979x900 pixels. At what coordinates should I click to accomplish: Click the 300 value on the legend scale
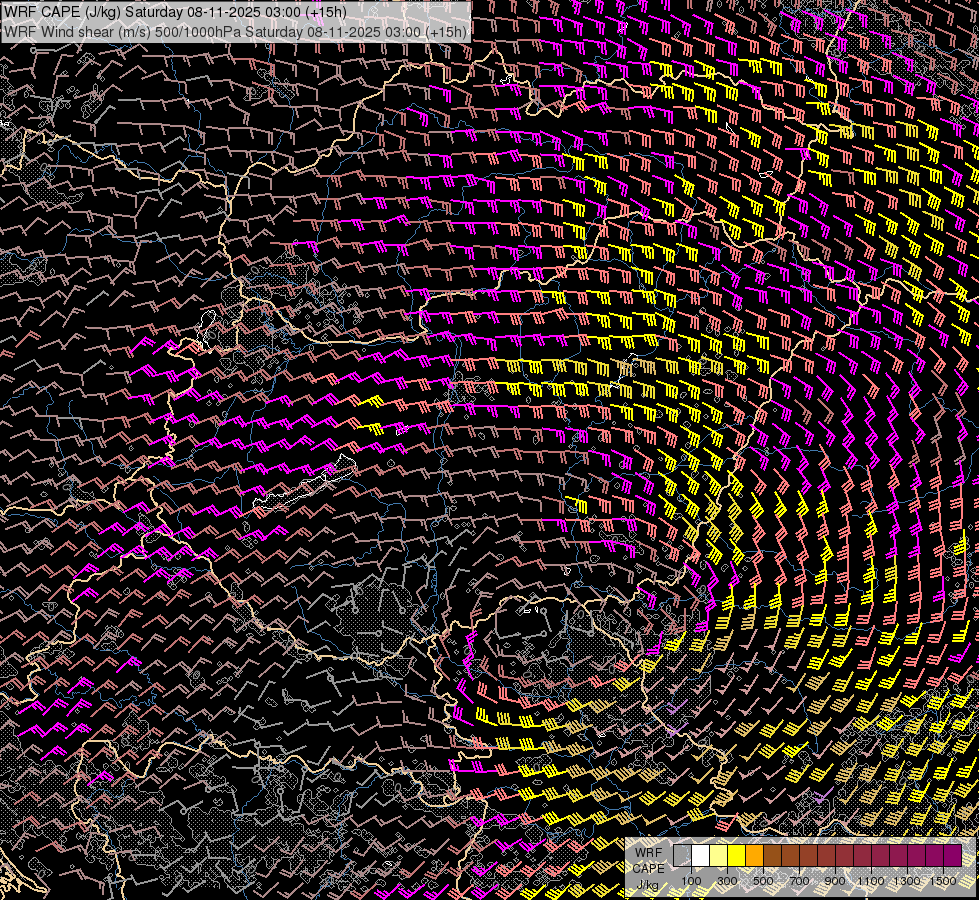(727, 880)
